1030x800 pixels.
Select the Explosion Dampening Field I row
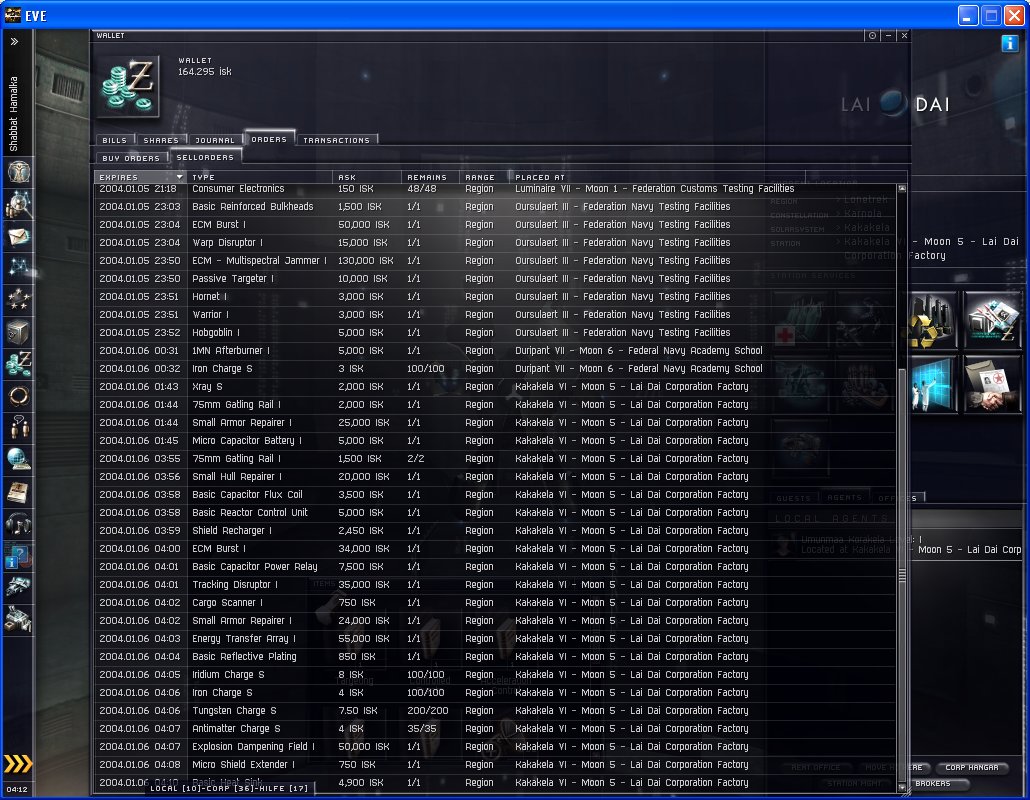click(496, 747)
